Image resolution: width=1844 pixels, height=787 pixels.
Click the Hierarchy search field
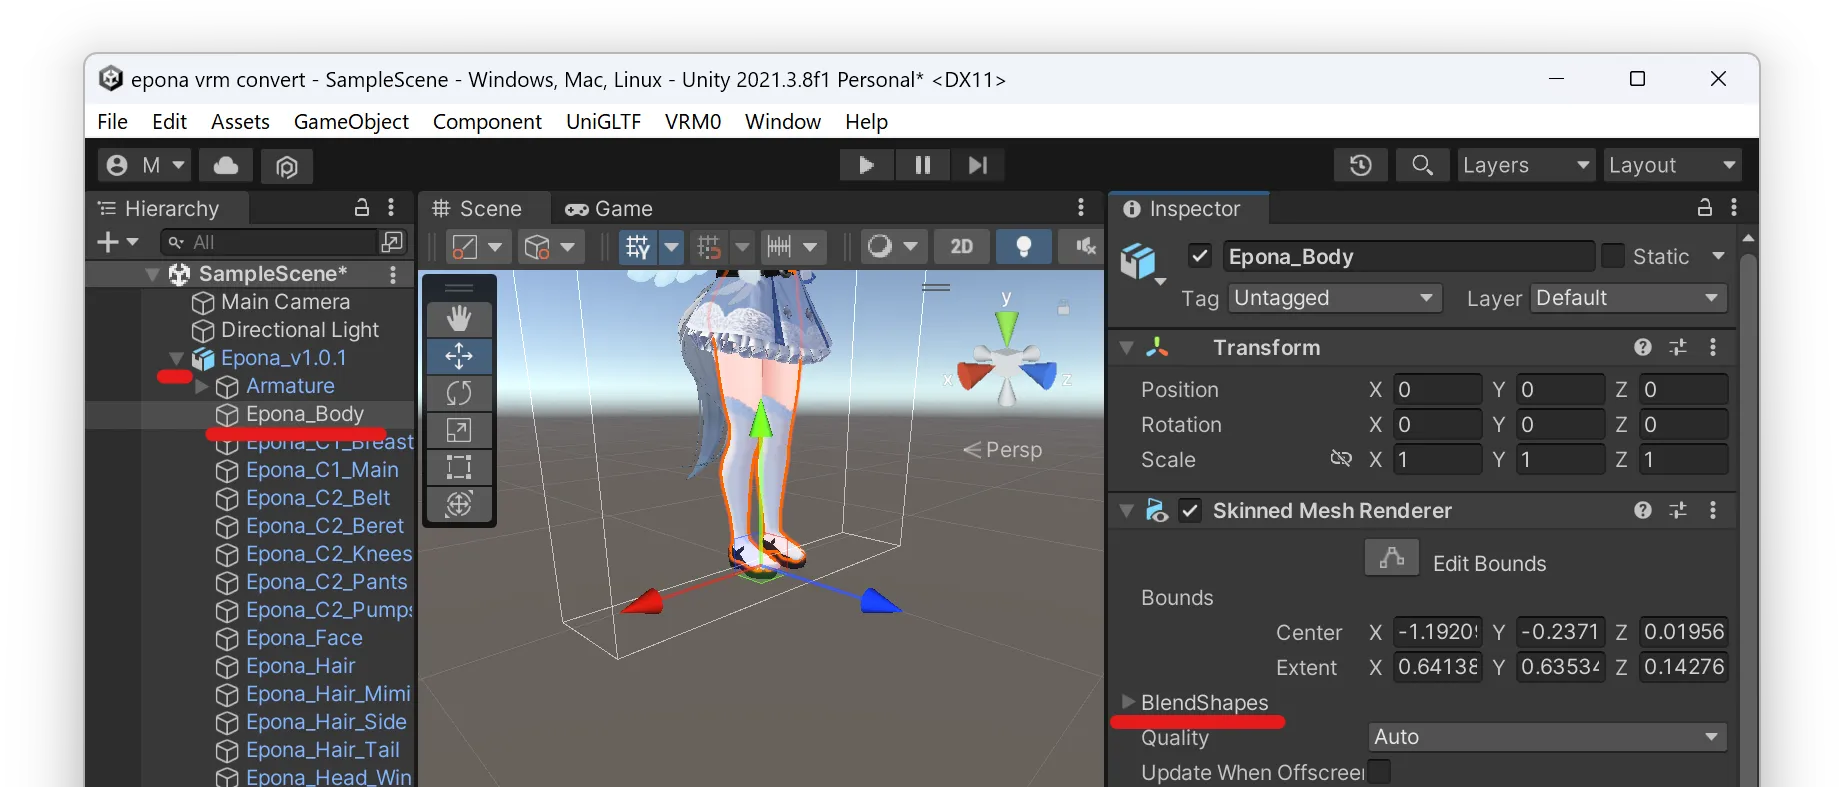[270, 242]
